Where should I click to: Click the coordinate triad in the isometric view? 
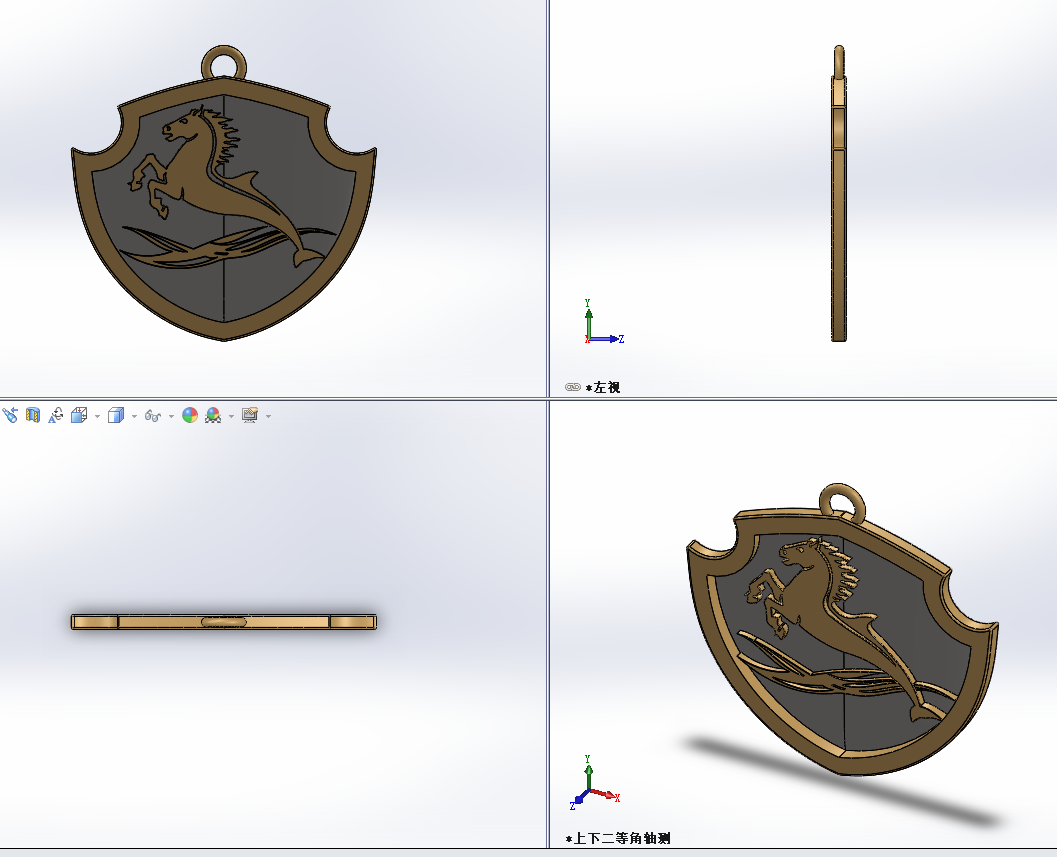pyautogui.click(x=594, y=783)
